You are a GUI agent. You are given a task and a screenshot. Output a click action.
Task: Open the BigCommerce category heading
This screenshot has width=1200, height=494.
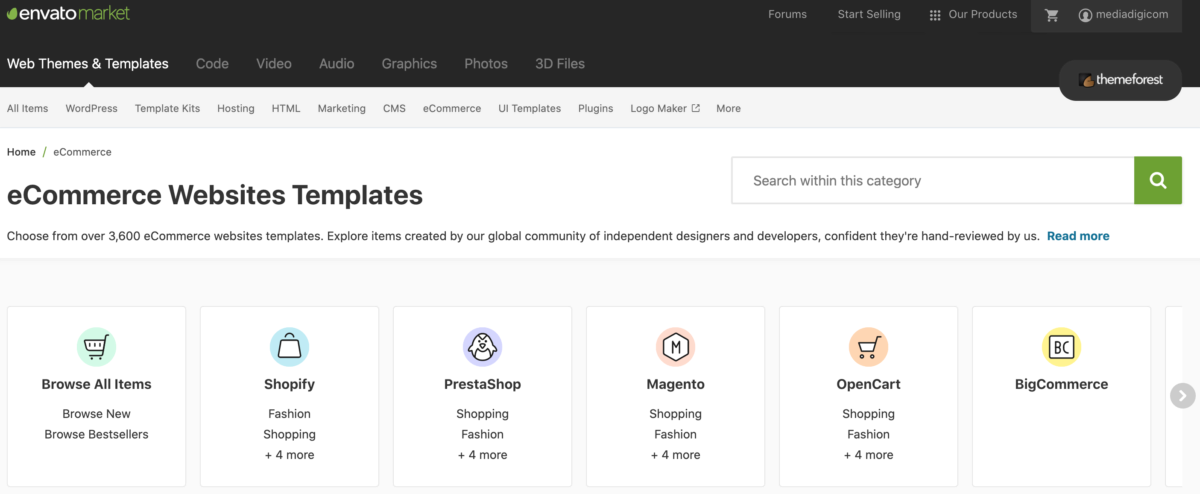1061,384
